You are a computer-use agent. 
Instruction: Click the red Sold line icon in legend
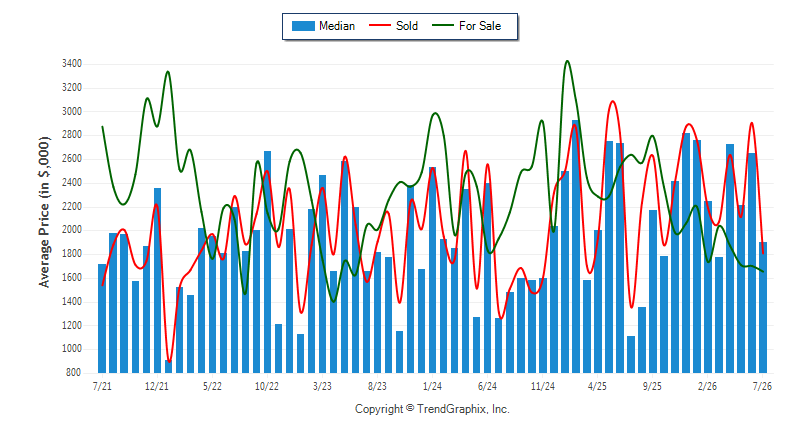click(380, 25)
